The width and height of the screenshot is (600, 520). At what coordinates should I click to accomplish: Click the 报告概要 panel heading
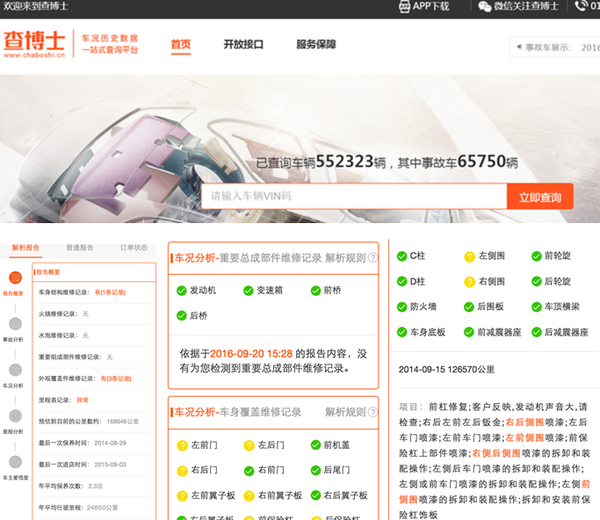point(47,272)
